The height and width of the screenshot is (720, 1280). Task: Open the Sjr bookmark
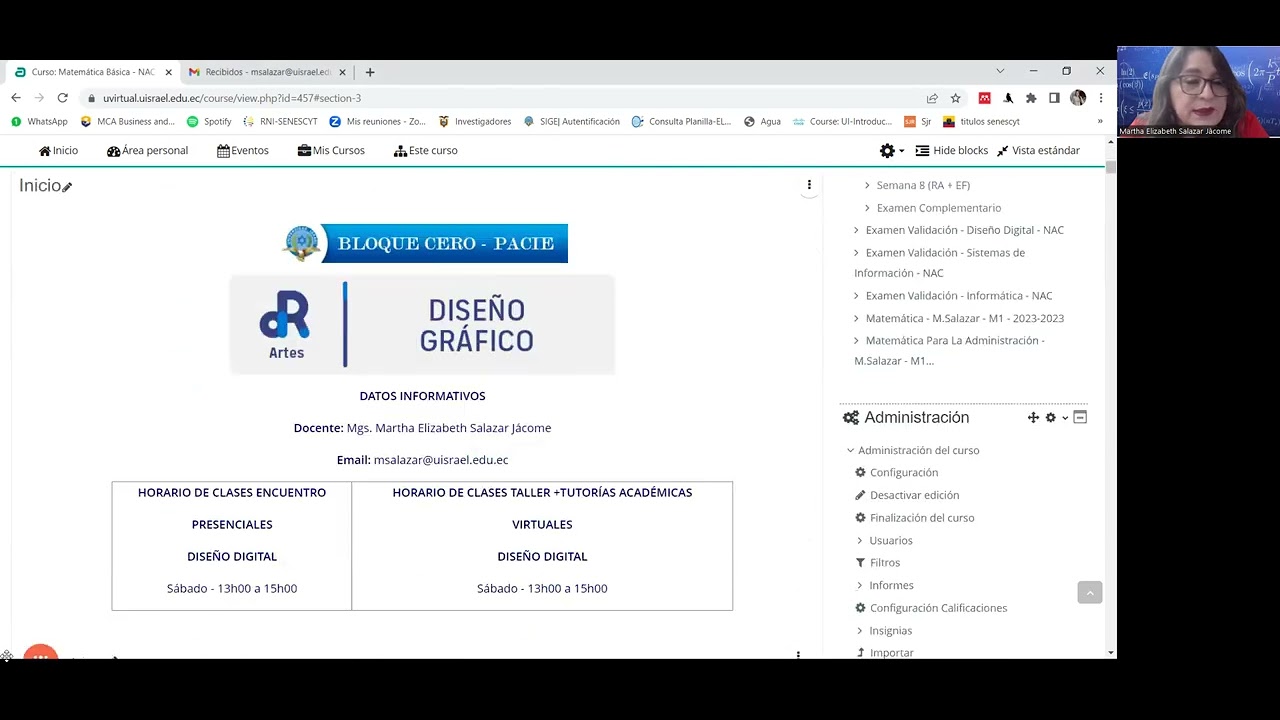pos(917,121)
